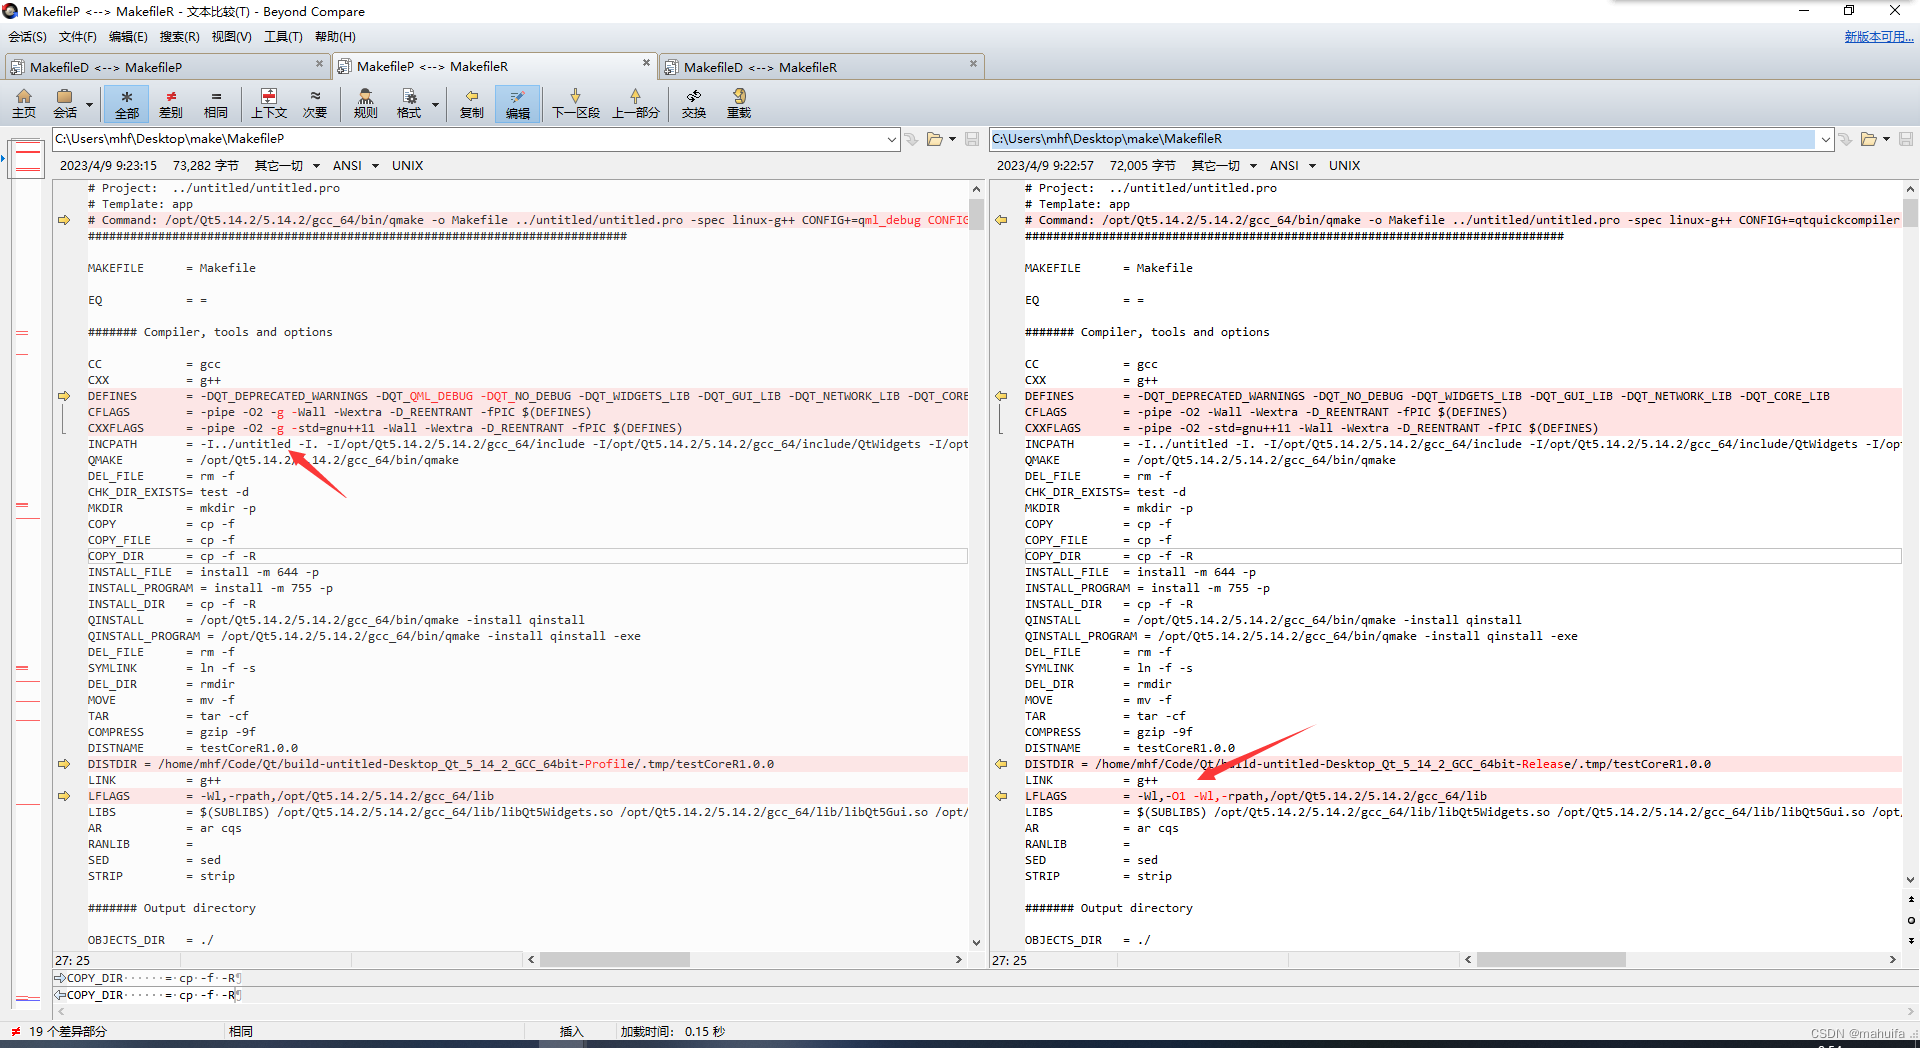This screenshot has width=1920, height=1048.
Task: Click the 新版本可用 link
Action: pos(1878,37)
